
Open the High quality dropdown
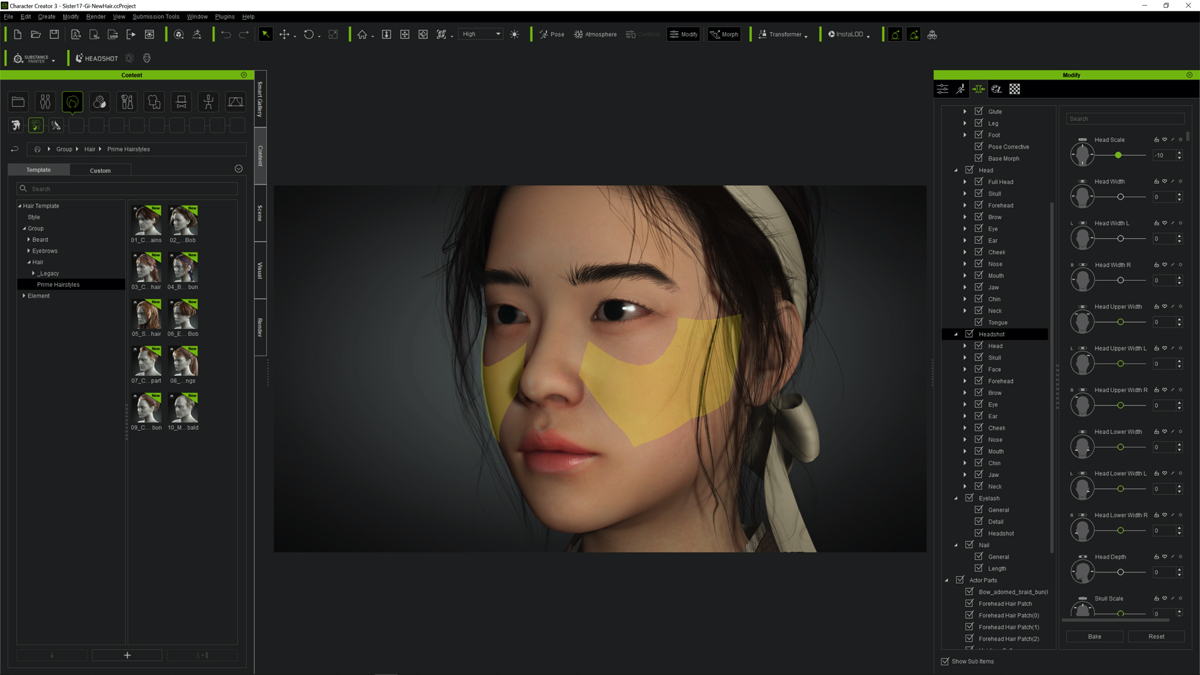point(481,34)
